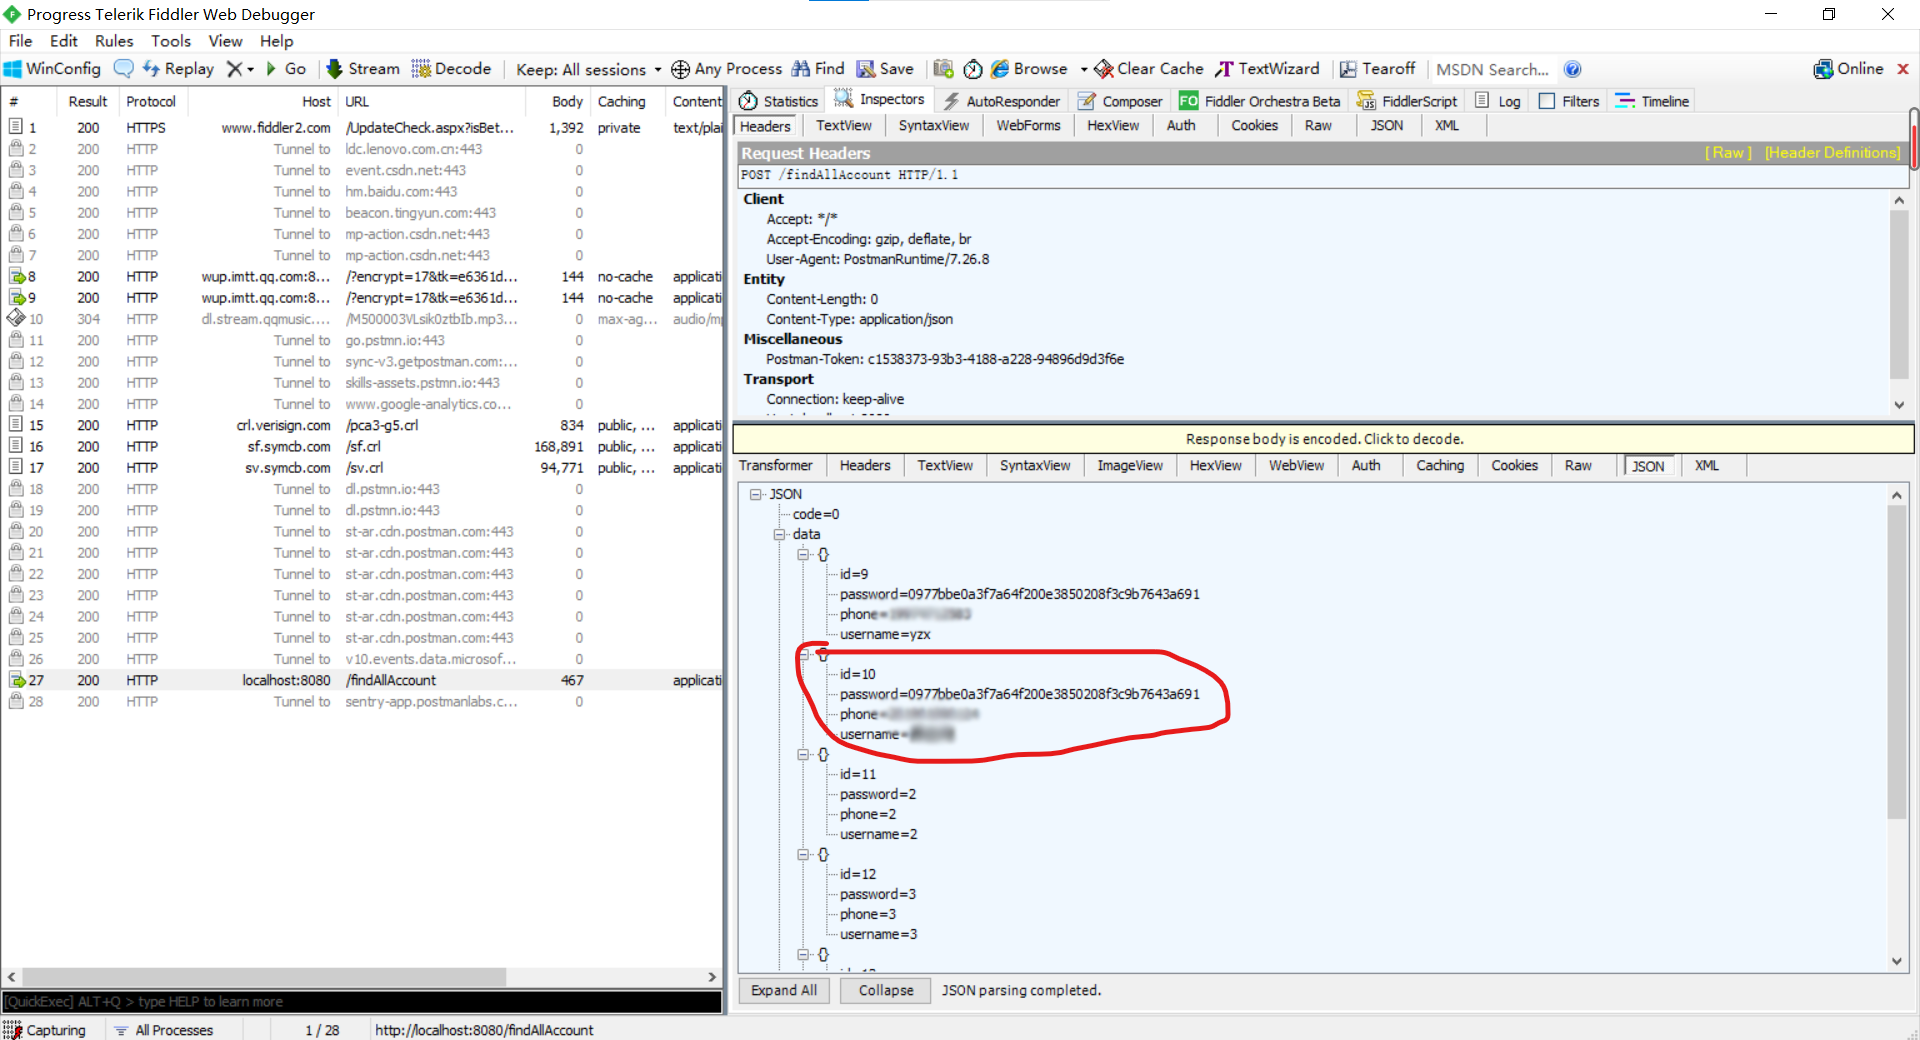The height and width of the screenshot is (1040, 1920).
Task: Switch to AutoResponder tab
Action: (1002, 101)
